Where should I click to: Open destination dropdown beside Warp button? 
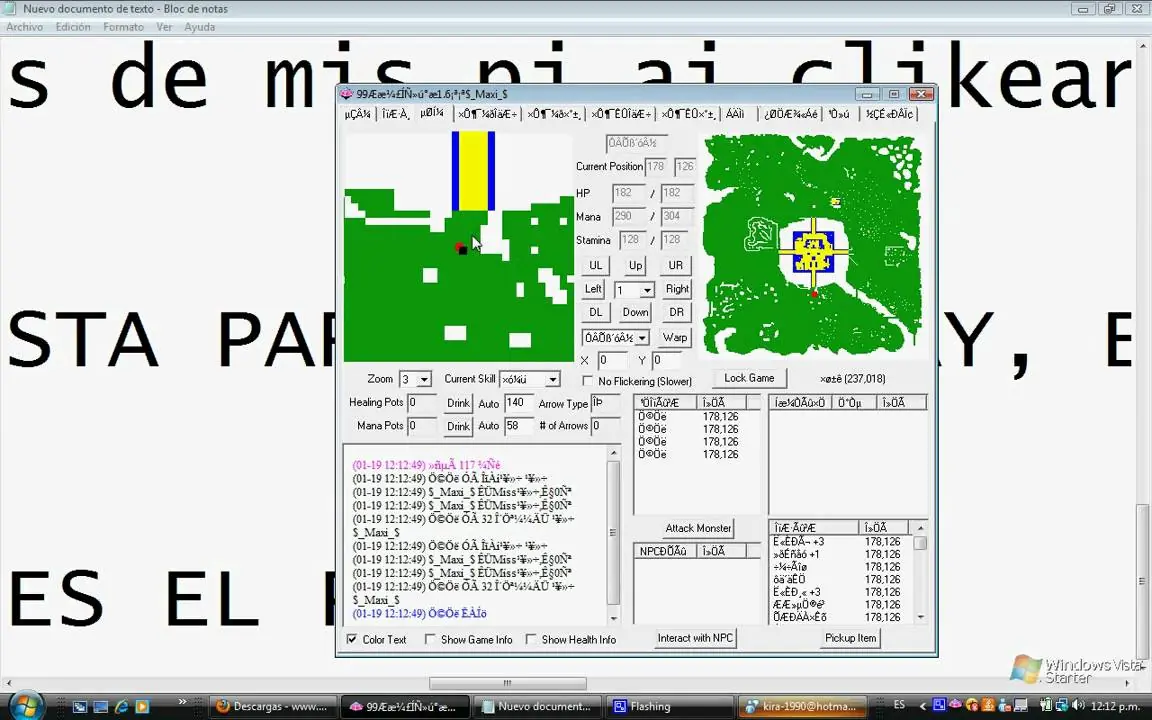click(x=641, y=338)
